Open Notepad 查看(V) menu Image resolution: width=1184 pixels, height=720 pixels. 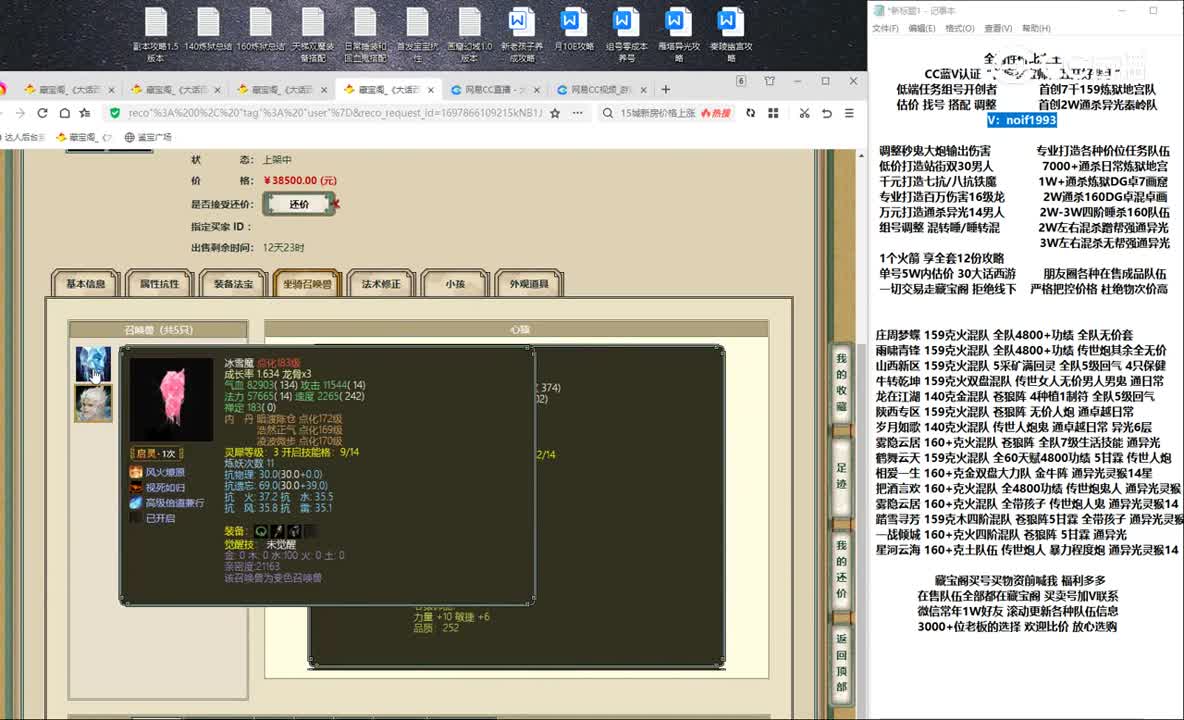tap(998, 28)
